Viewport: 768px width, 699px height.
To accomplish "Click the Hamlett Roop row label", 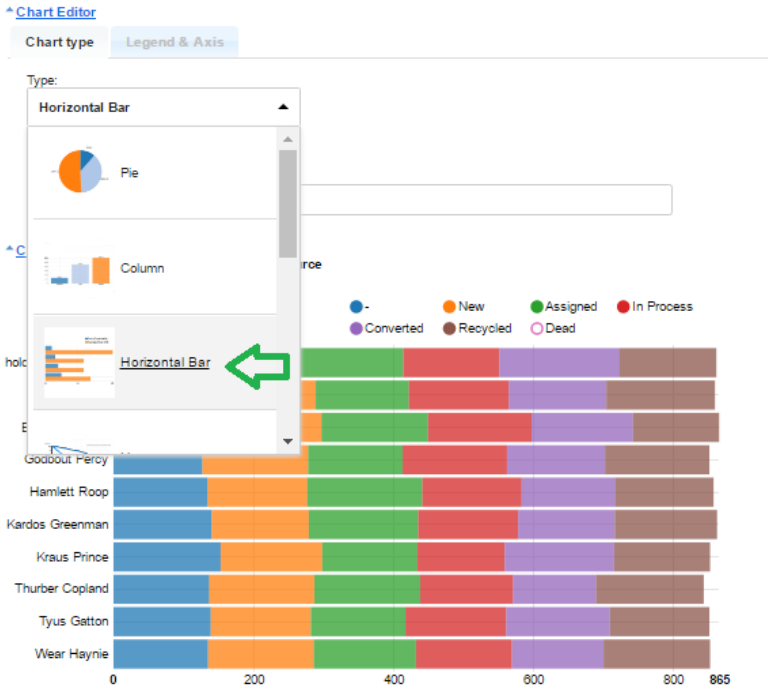I will coord(69,492).
